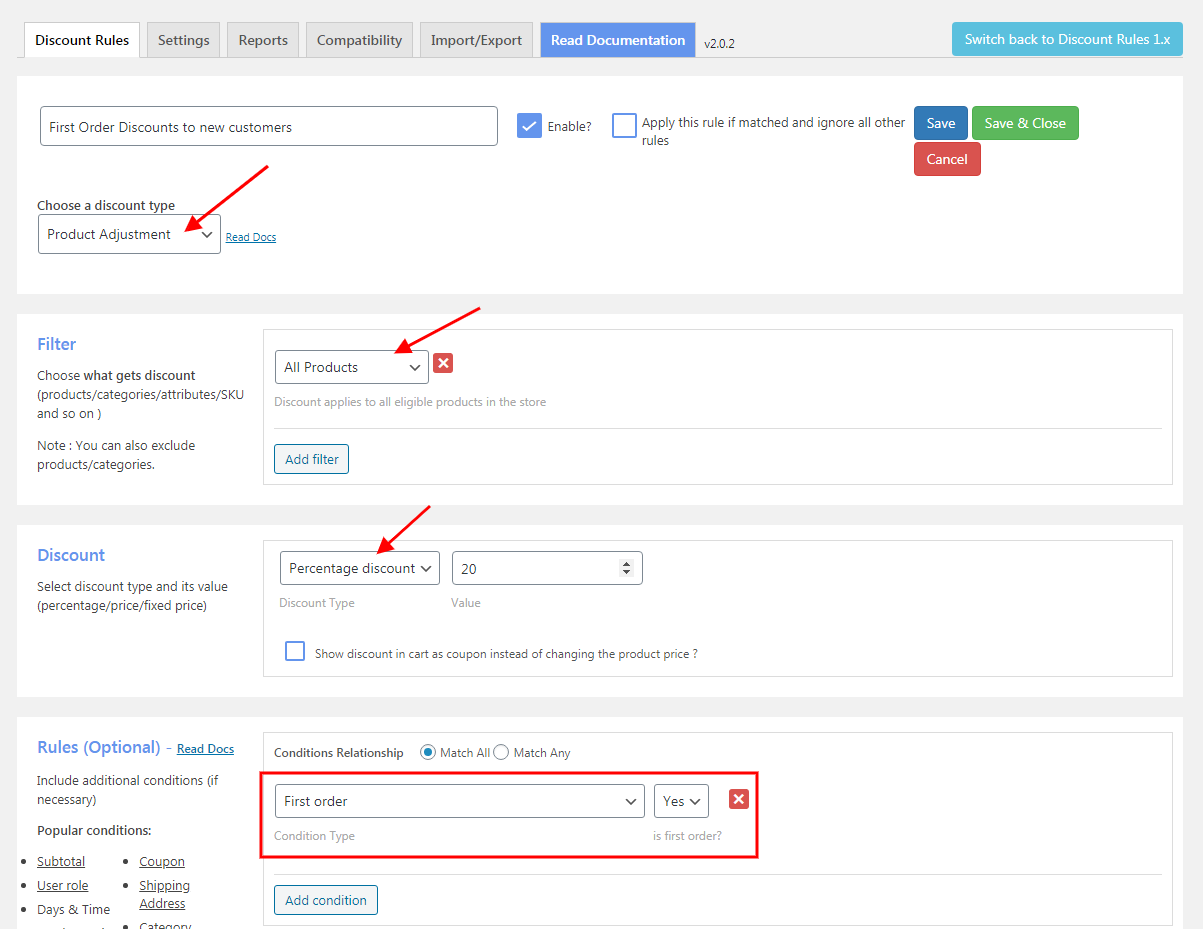Click Save & Close
The image size is (1203, 929).
[1025, 122]
